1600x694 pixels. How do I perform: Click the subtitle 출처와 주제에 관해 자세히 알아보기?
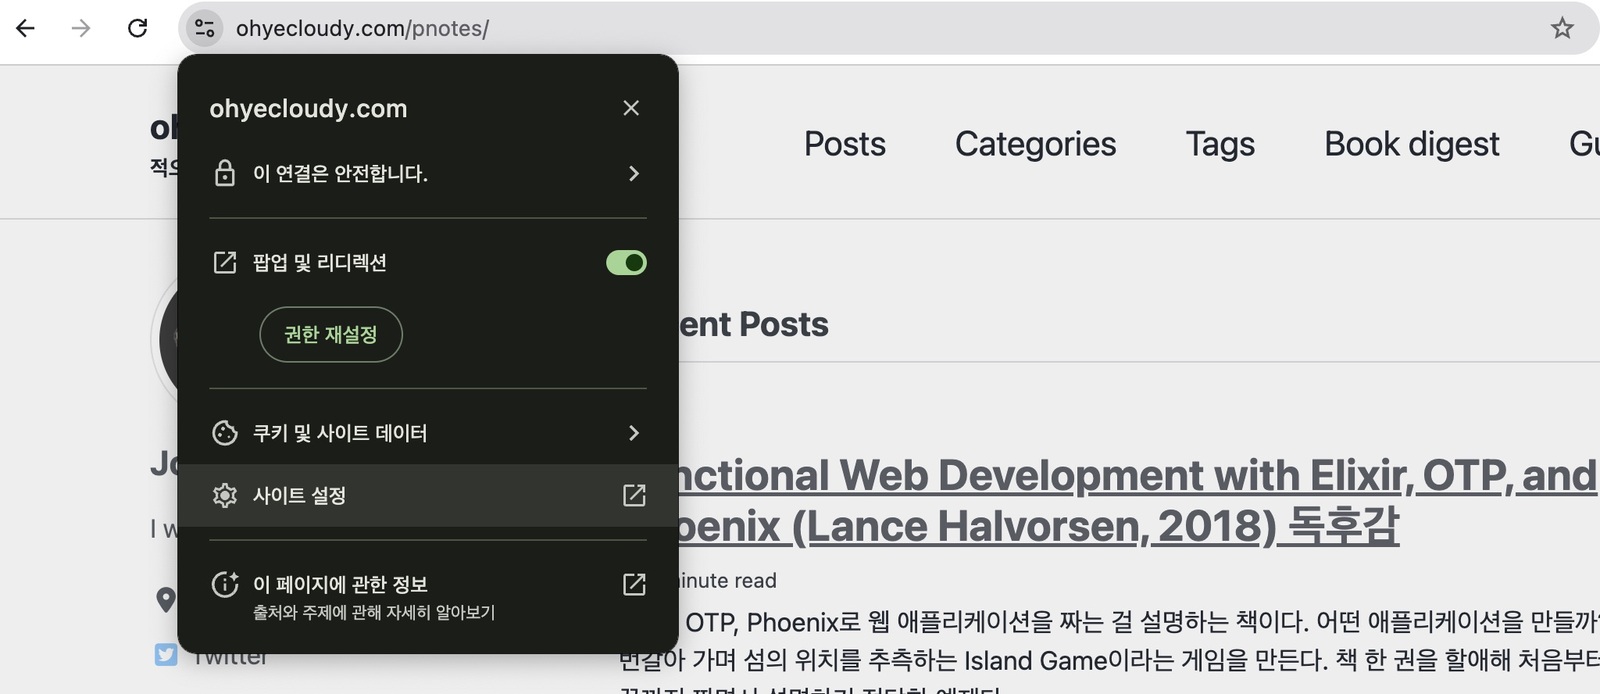pyautogui.click(x=374, y=612)
